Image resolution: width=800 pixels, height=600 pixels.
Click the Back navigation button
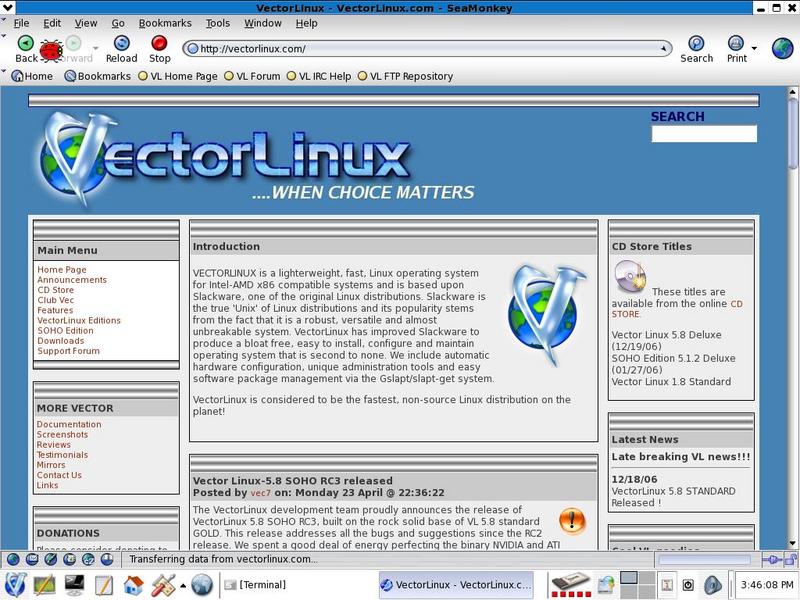coord(26,48)
